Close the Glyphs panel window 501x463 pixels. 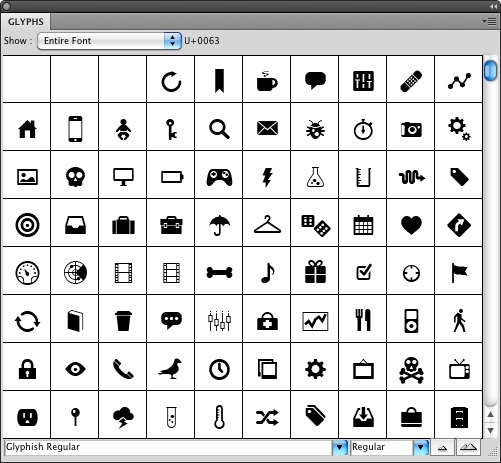click(x=6, y=6)
